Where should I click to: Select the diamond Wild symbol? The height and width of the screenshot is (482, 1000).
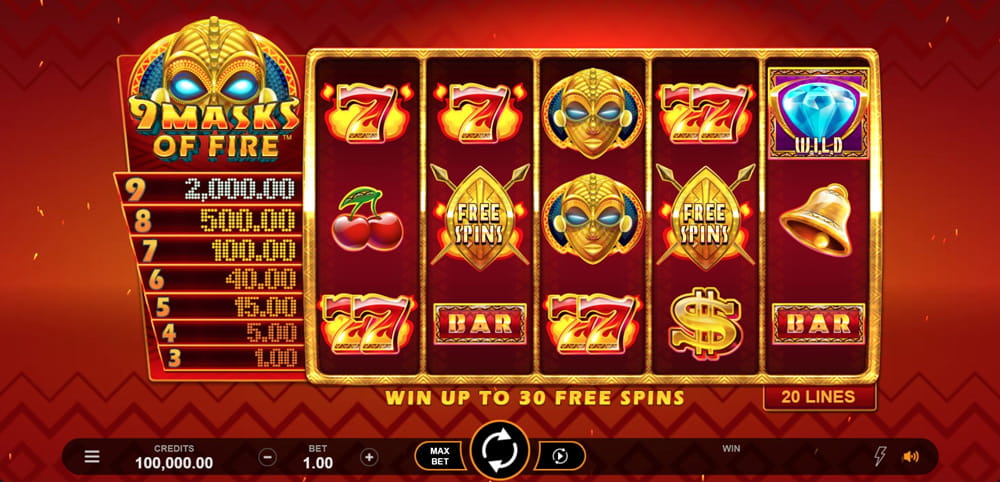click(818, 113)
